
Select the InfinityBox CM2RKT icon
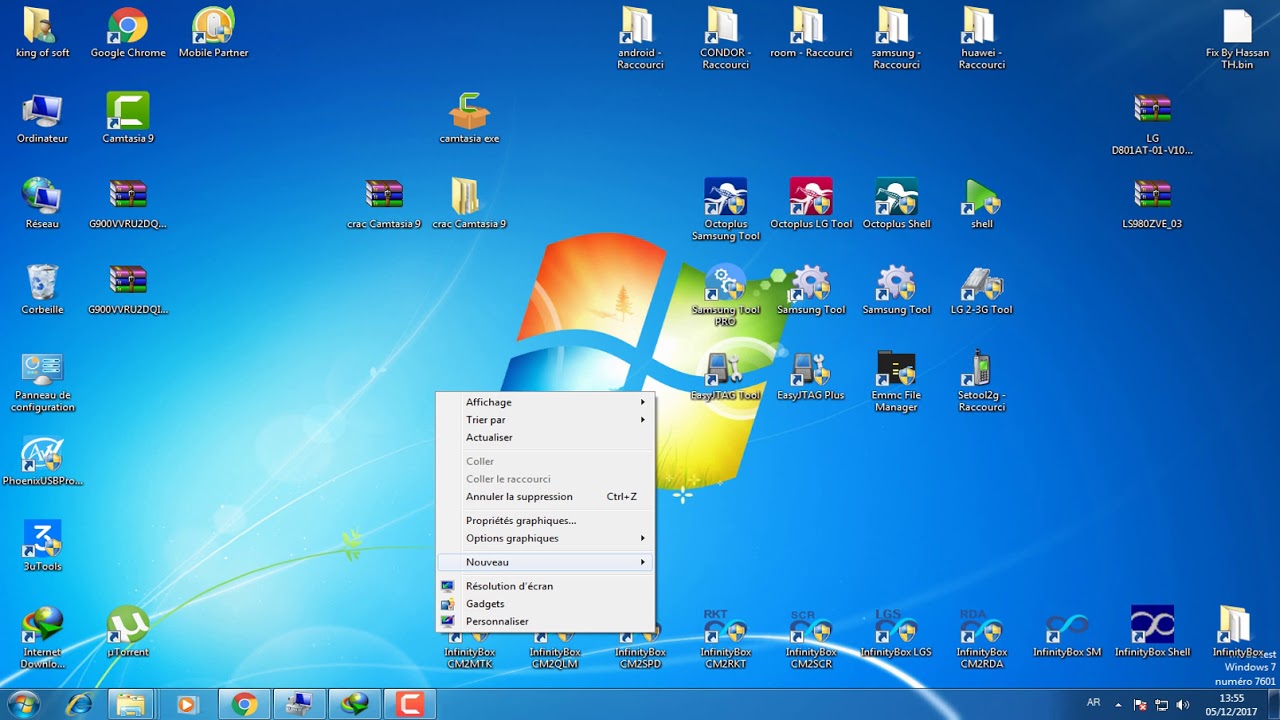(725, 638)
